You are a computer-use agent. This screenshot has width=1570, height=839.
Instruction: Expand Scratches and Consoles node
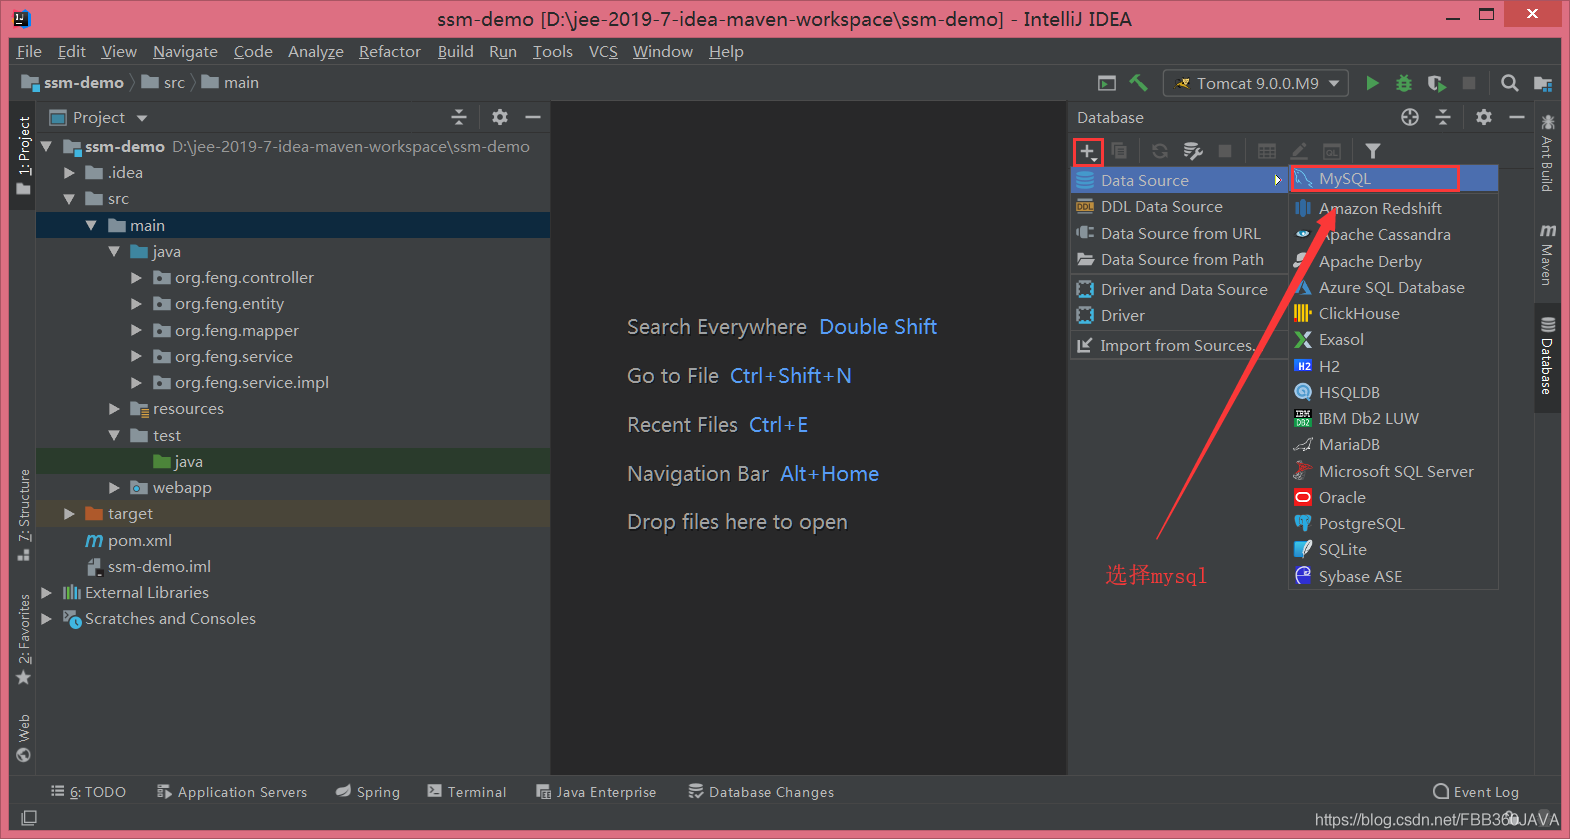pos(46,619)
